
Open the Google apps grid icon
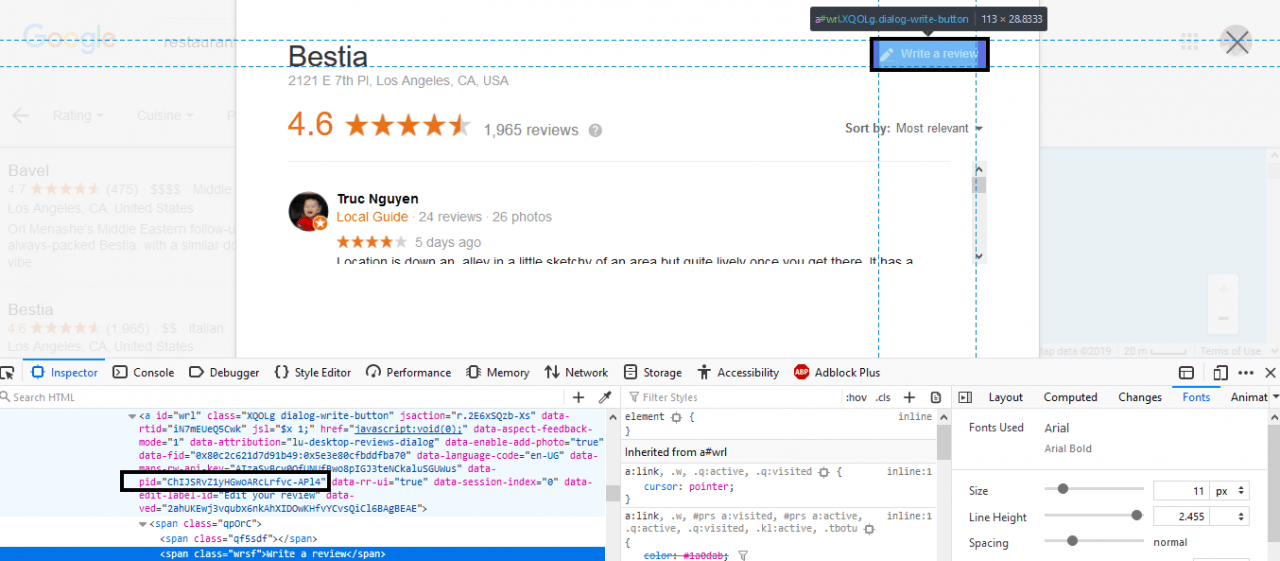click(x=1189, y=42)
